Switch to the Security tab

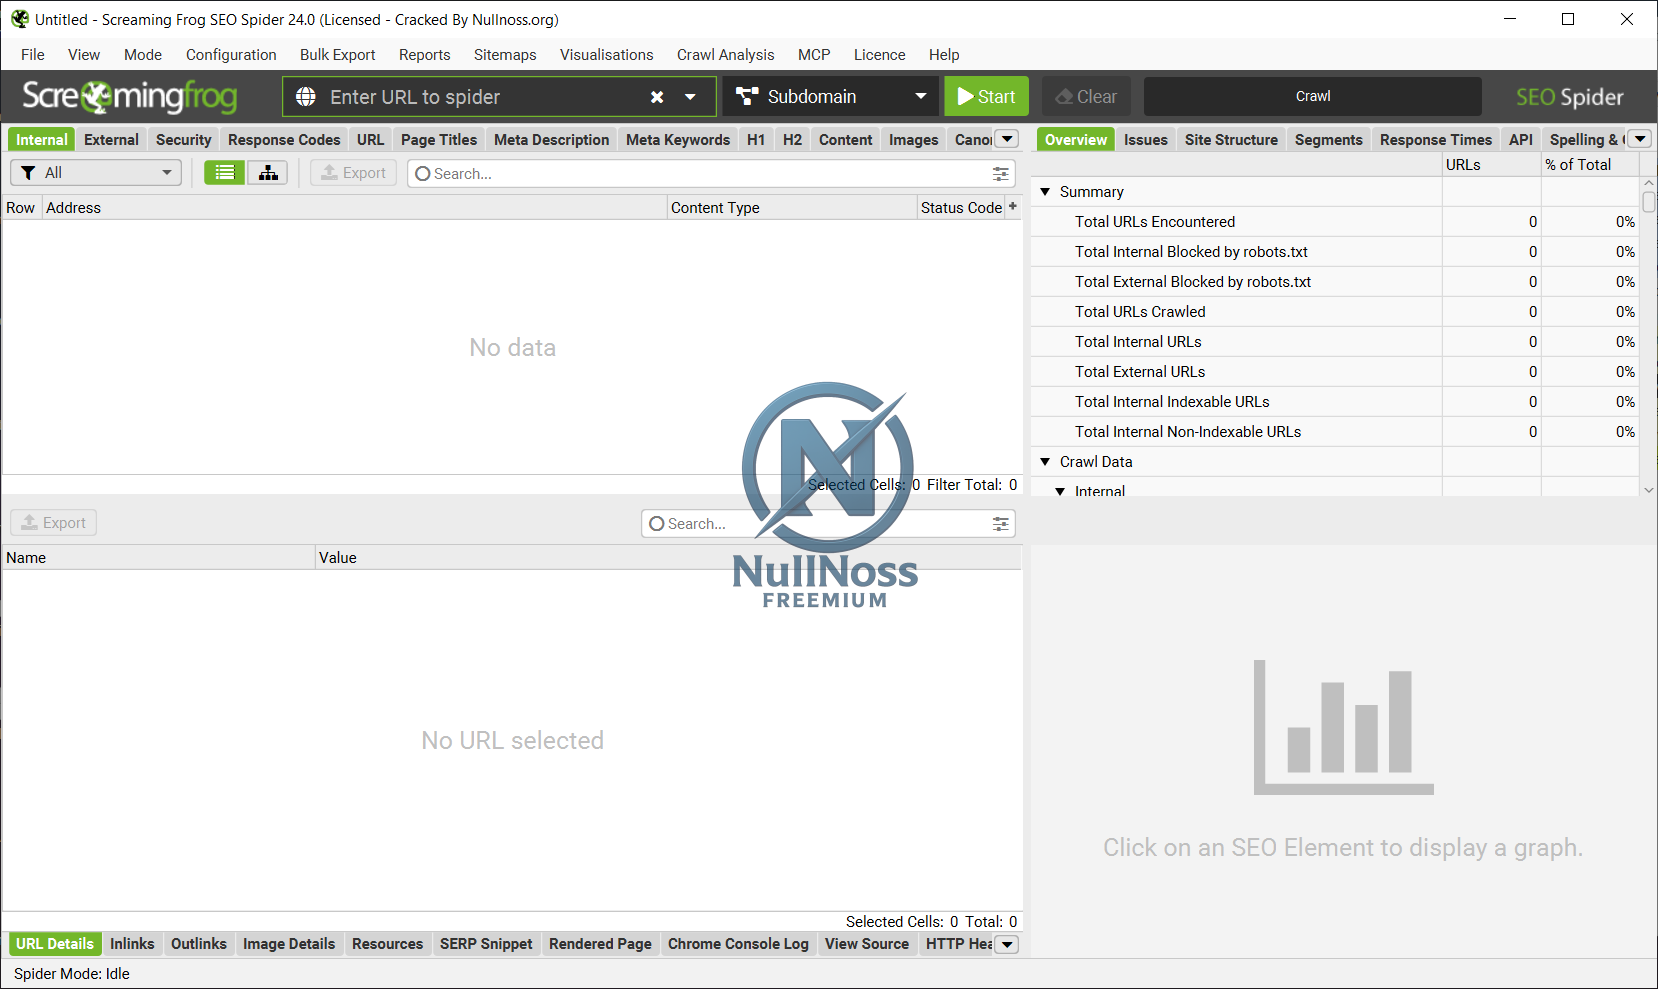pos(184,140)
